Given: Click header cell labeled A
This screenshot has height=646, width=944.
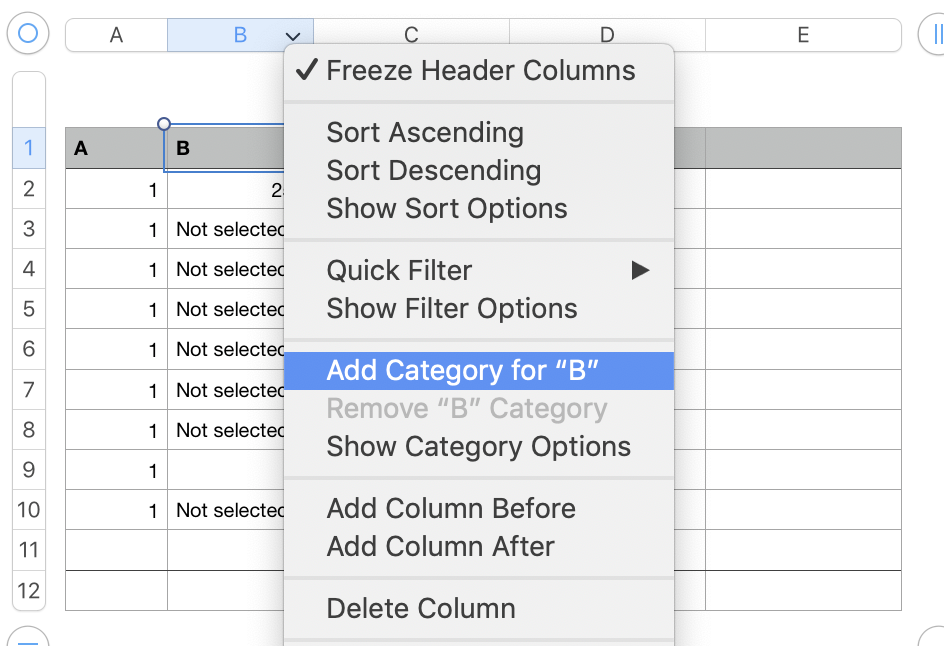Looking at the screenshot, I should click(x=116, y=149).
